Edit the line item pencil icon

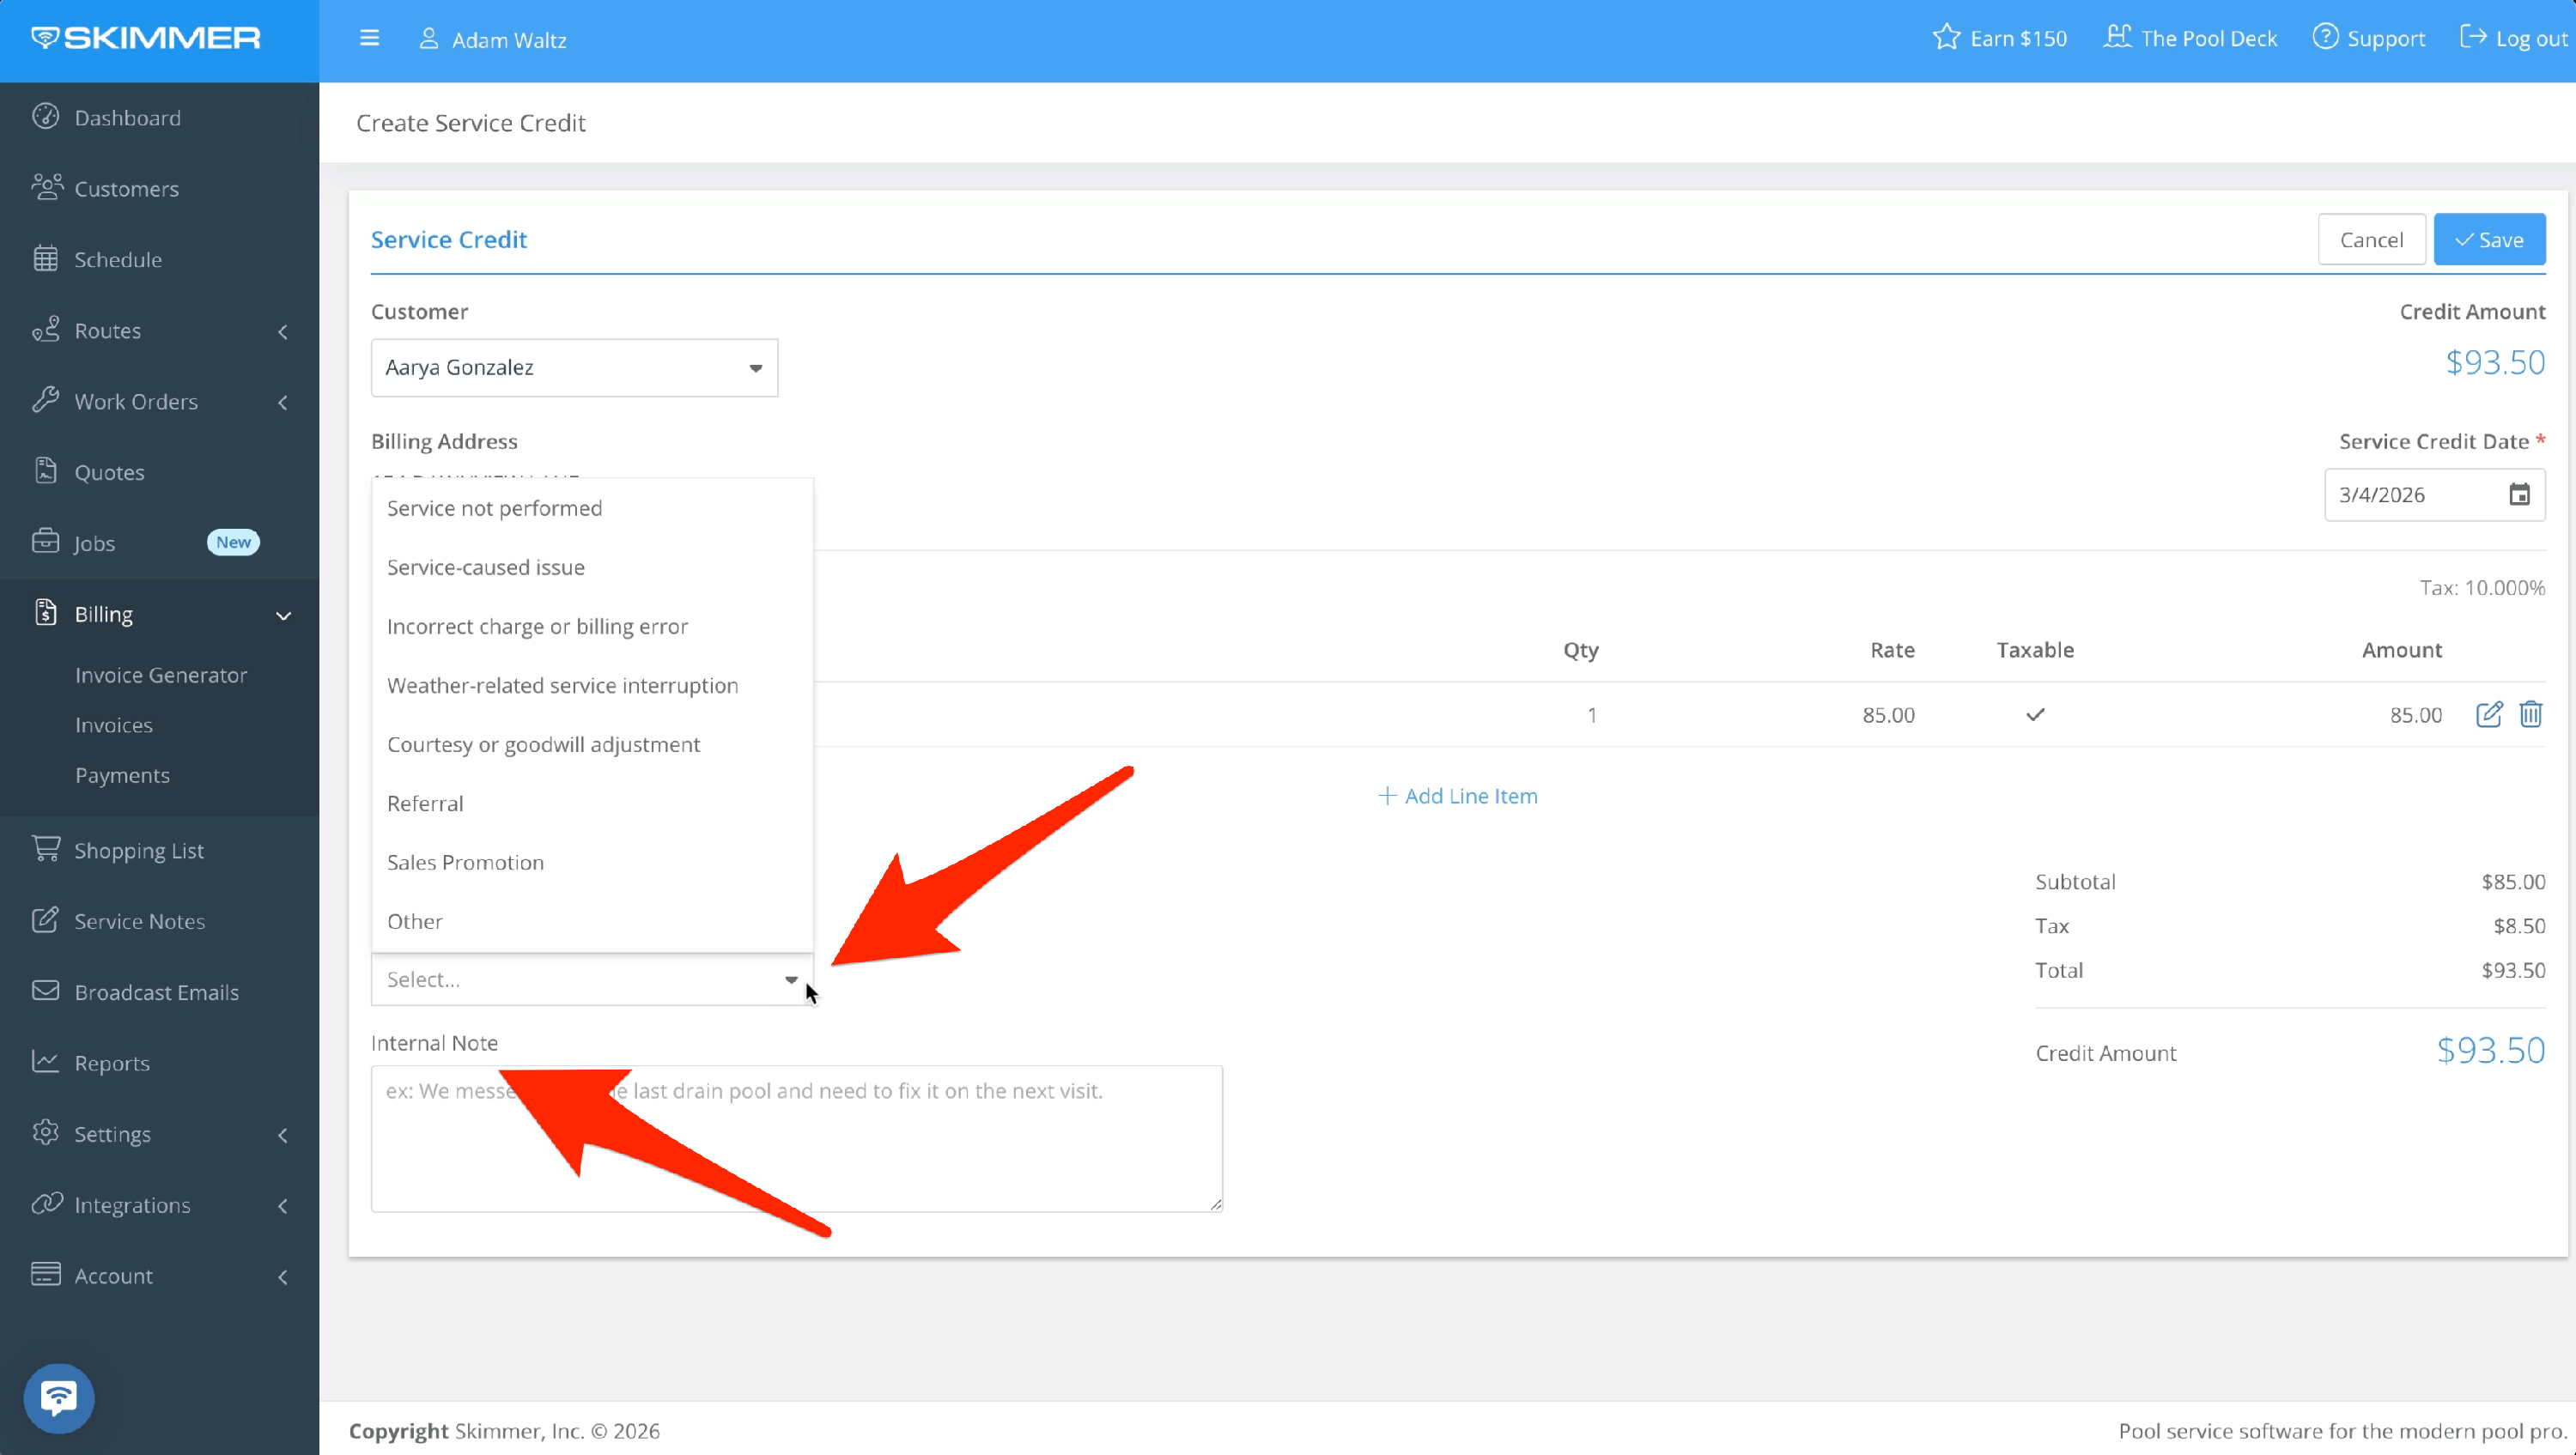2488,714
